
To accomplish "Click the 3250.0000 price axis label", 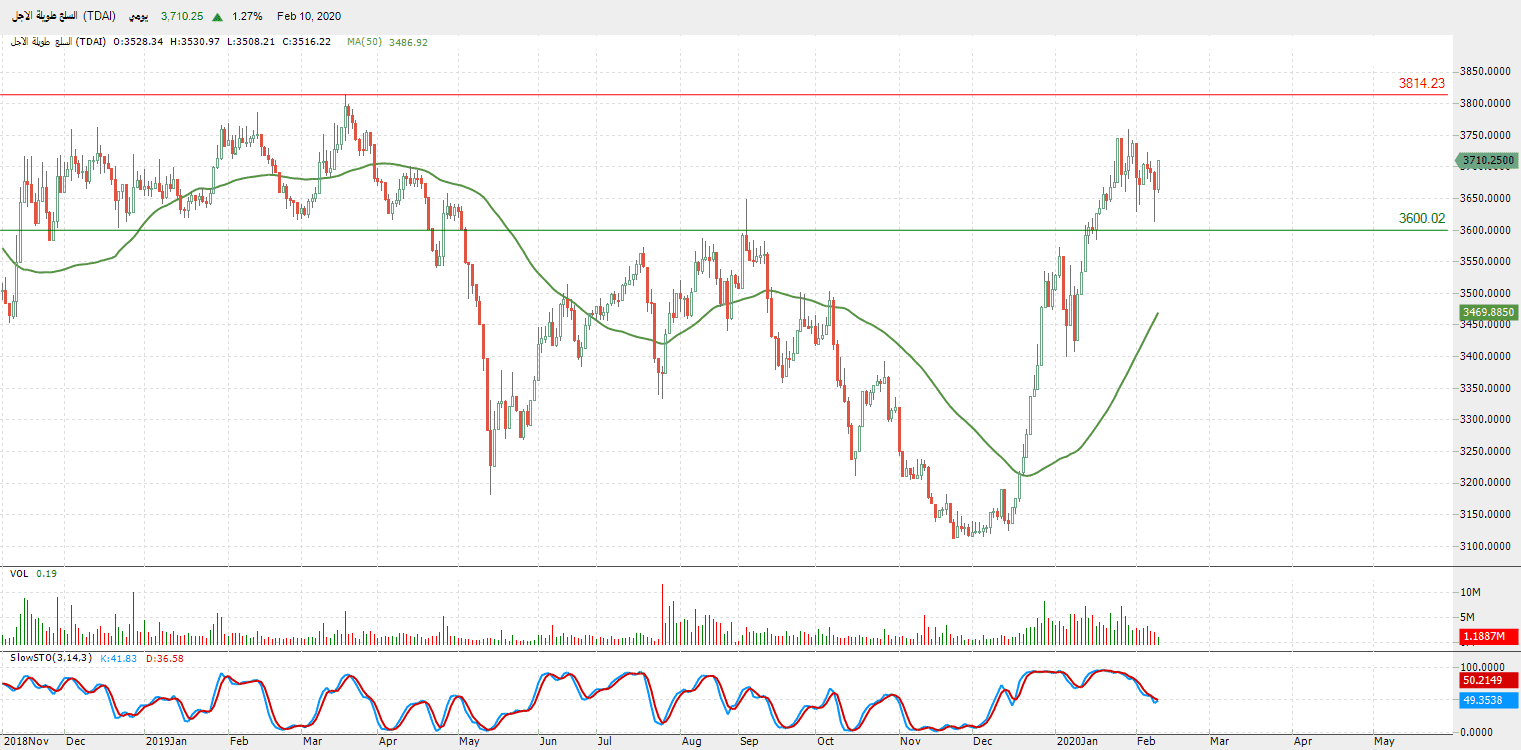I will pyautogui.click(x=1485, y=451).
